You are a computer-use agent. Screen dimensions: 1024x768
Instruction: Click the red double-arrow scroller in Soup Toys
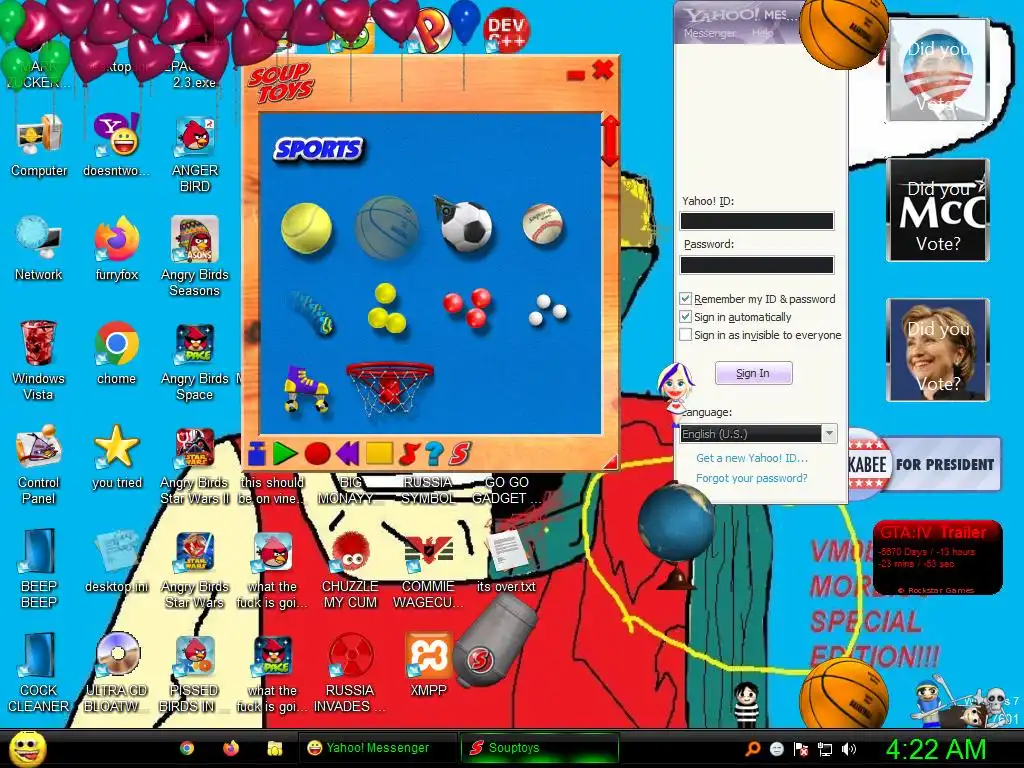coord(609,140)
